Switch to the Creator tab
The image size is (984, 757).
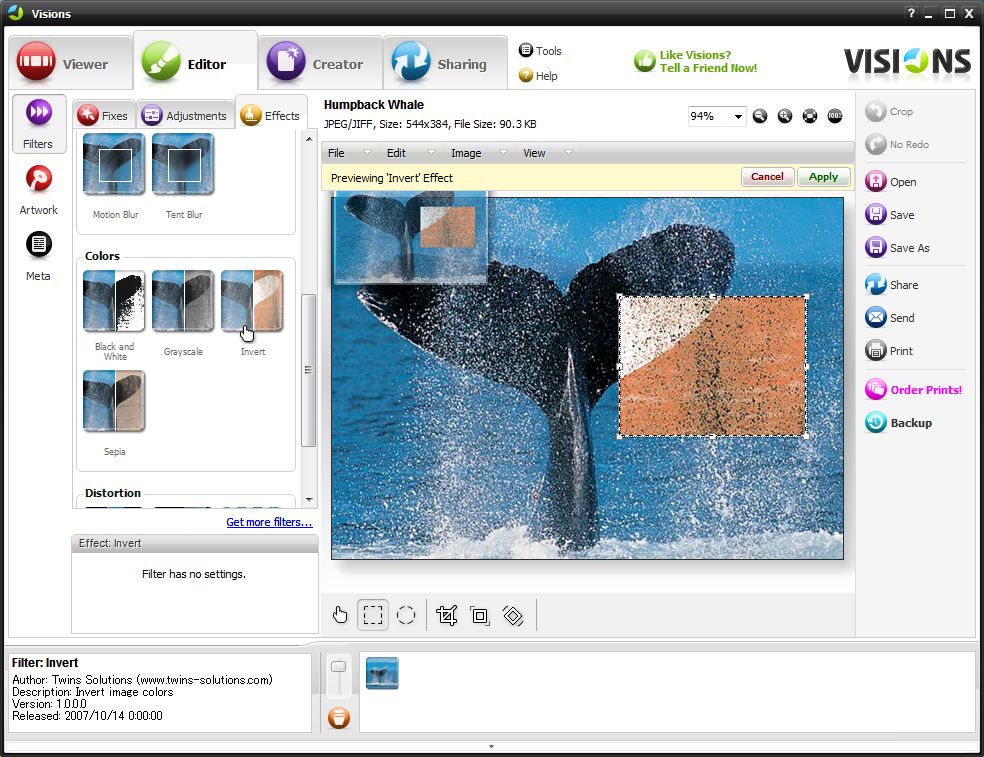point(320,63)
